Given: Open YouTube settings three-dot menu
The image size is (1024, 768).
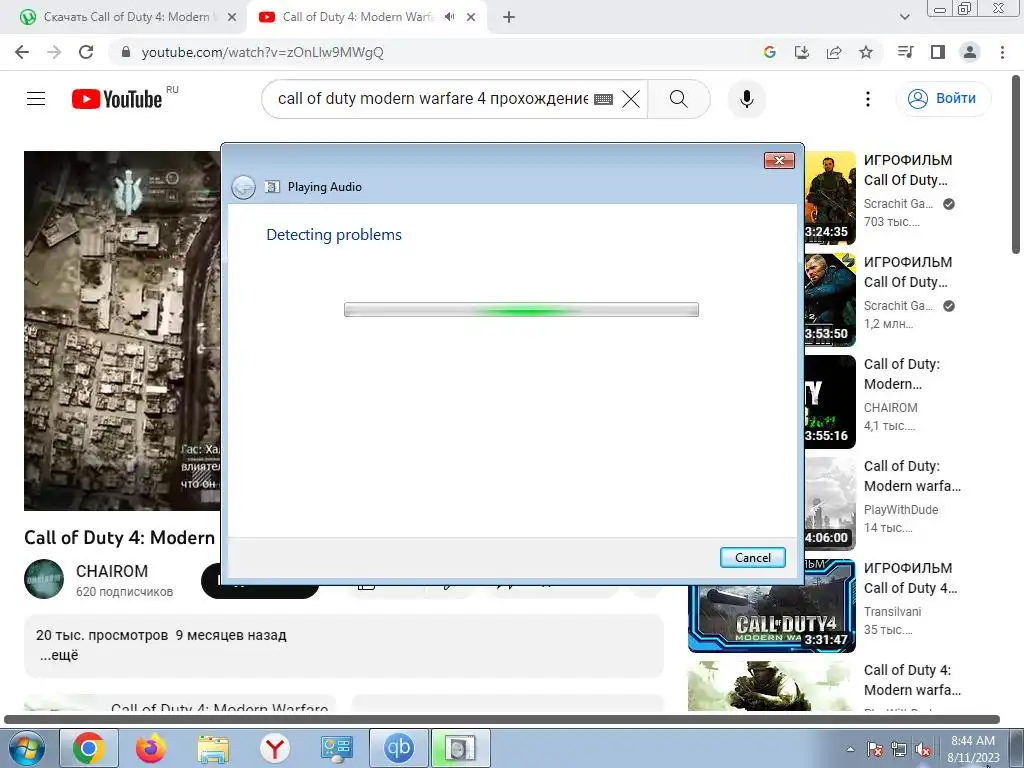Looking at the screenshot, I should [x=867, y=99].
